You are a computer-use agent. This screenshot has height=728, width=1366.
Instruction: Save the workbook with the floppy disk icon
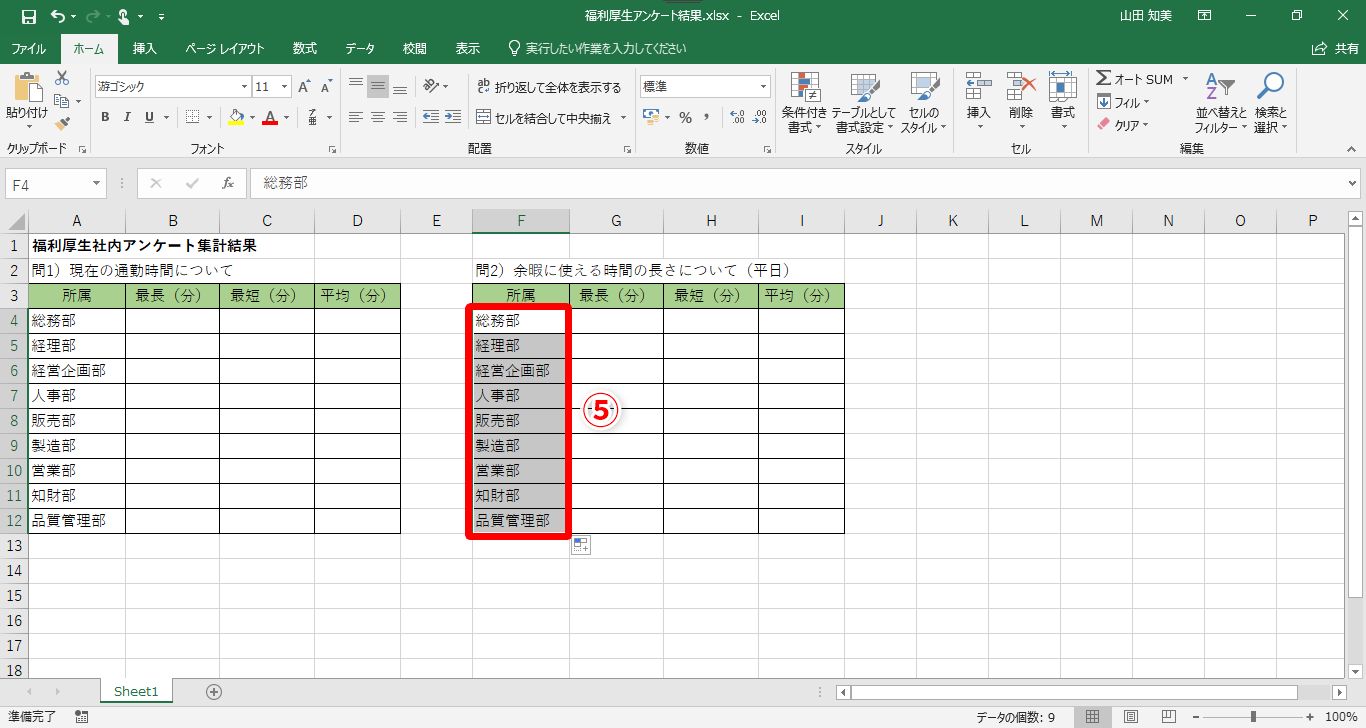pyautogui.click(x=28, y=16)
